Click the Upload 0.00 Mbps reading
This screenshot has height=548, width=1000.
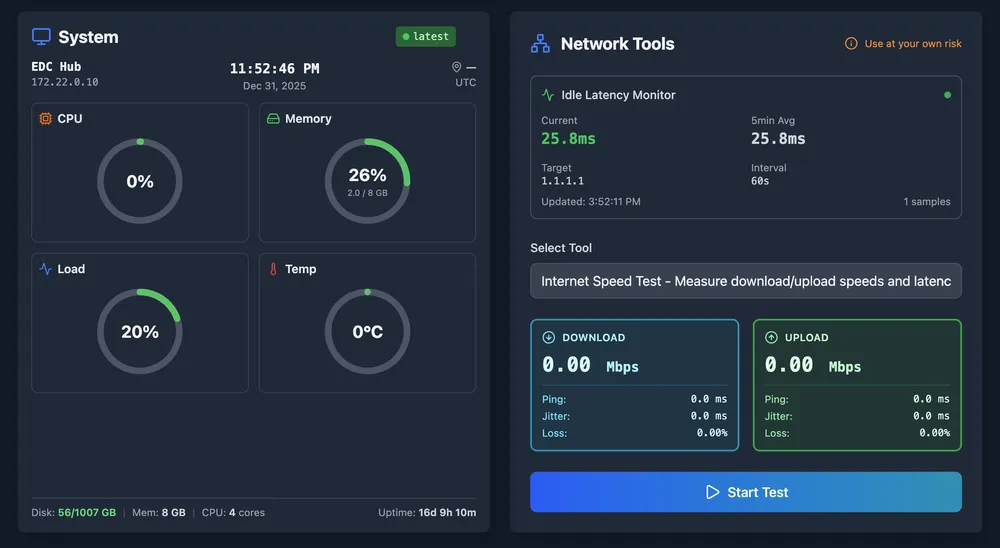813,365
